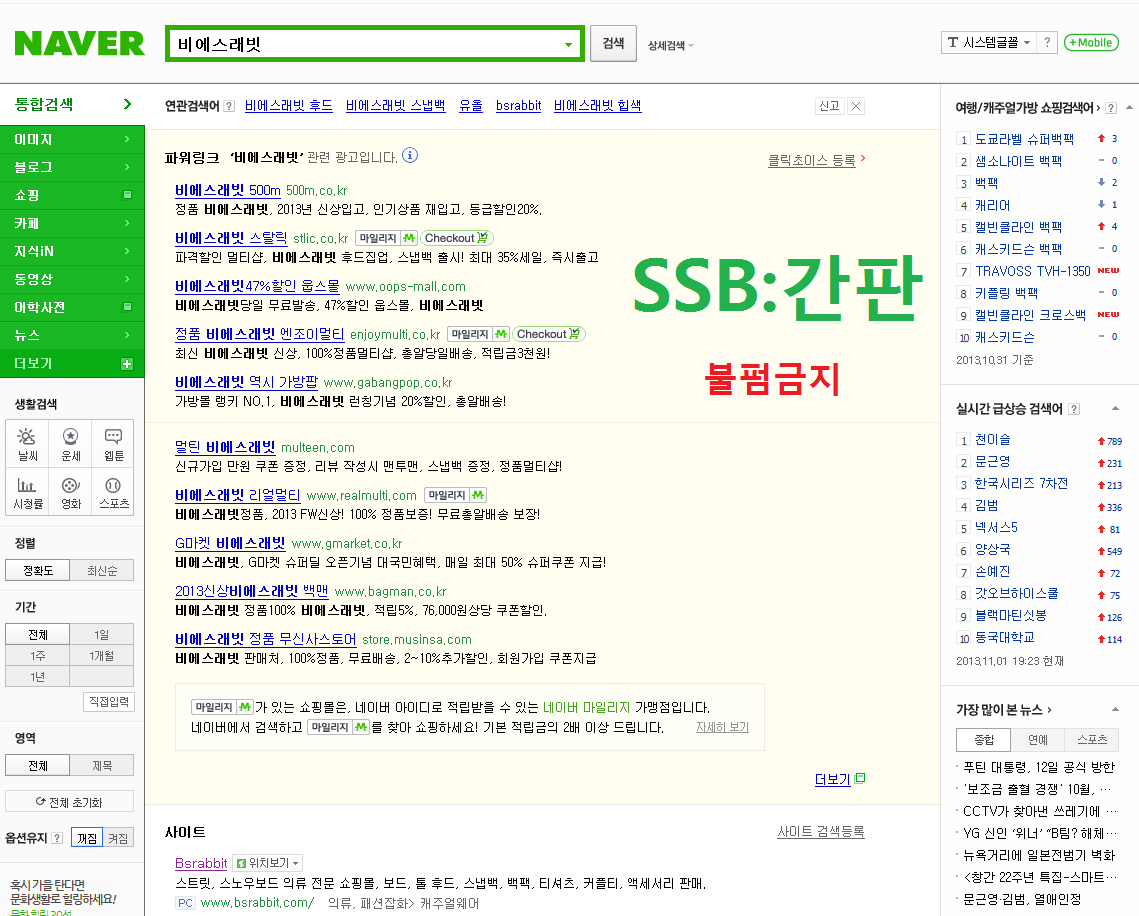Click the new-window icon beside 더보기 link

click(860, 778)
